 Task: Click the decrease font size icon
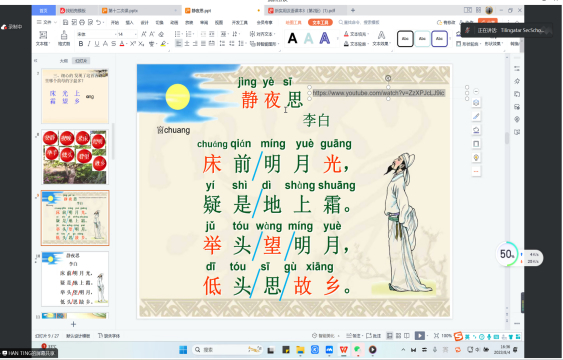point(152,34)
